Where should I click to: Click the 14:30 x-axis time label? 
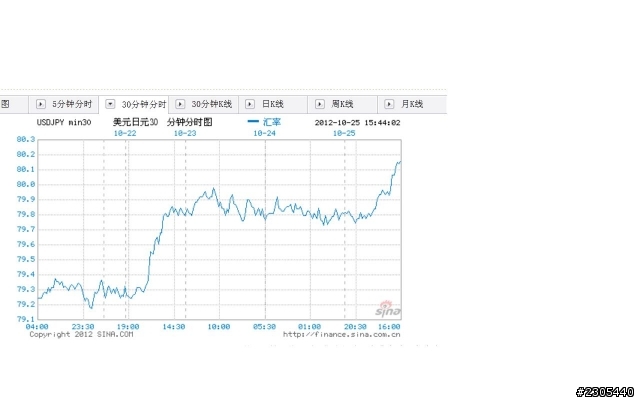tap(173, 327)
